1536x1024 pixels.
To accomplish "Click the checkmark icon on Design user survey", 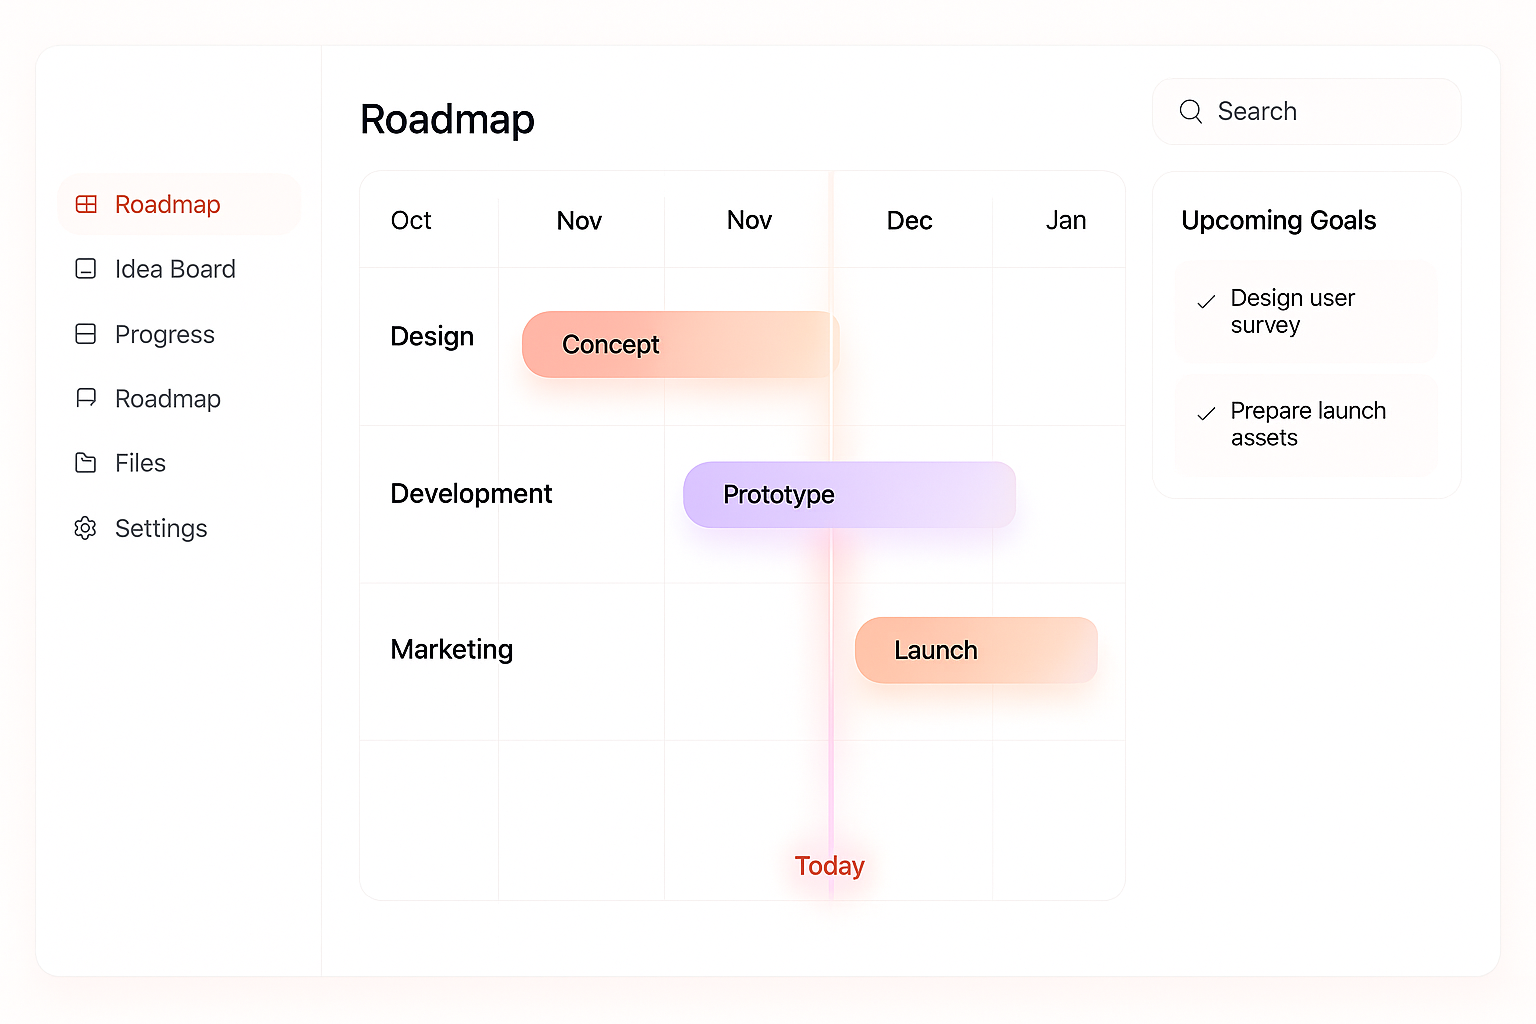I will pos(1206,301).
